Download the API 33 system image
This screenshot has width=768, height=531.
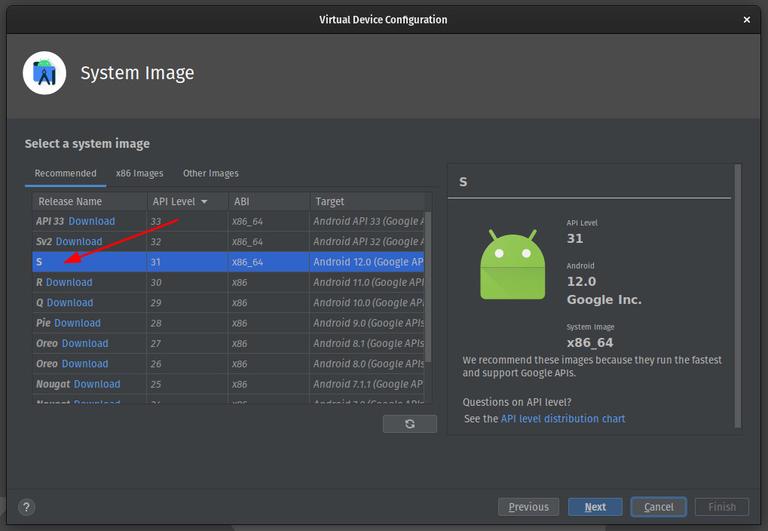(x=92, y=221)
